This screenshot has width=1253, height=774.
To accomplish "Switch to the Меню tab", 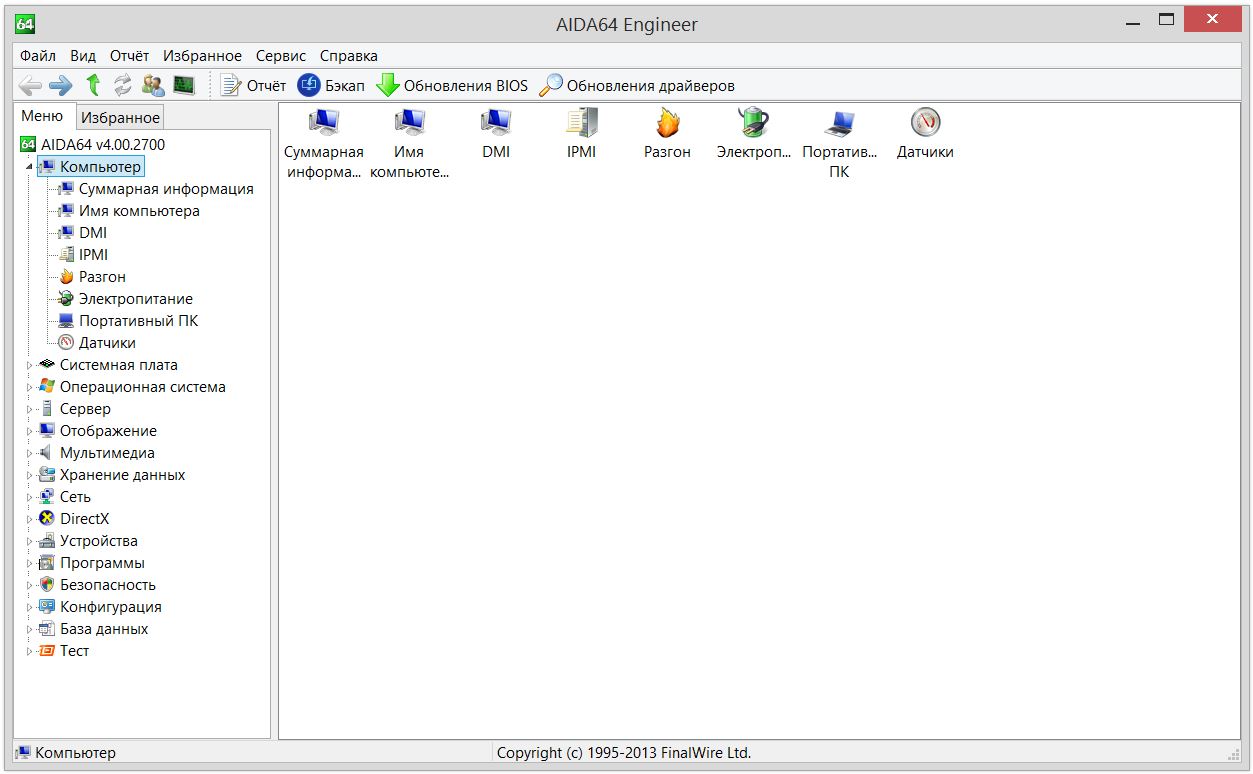I will click(x=42, y=116).
